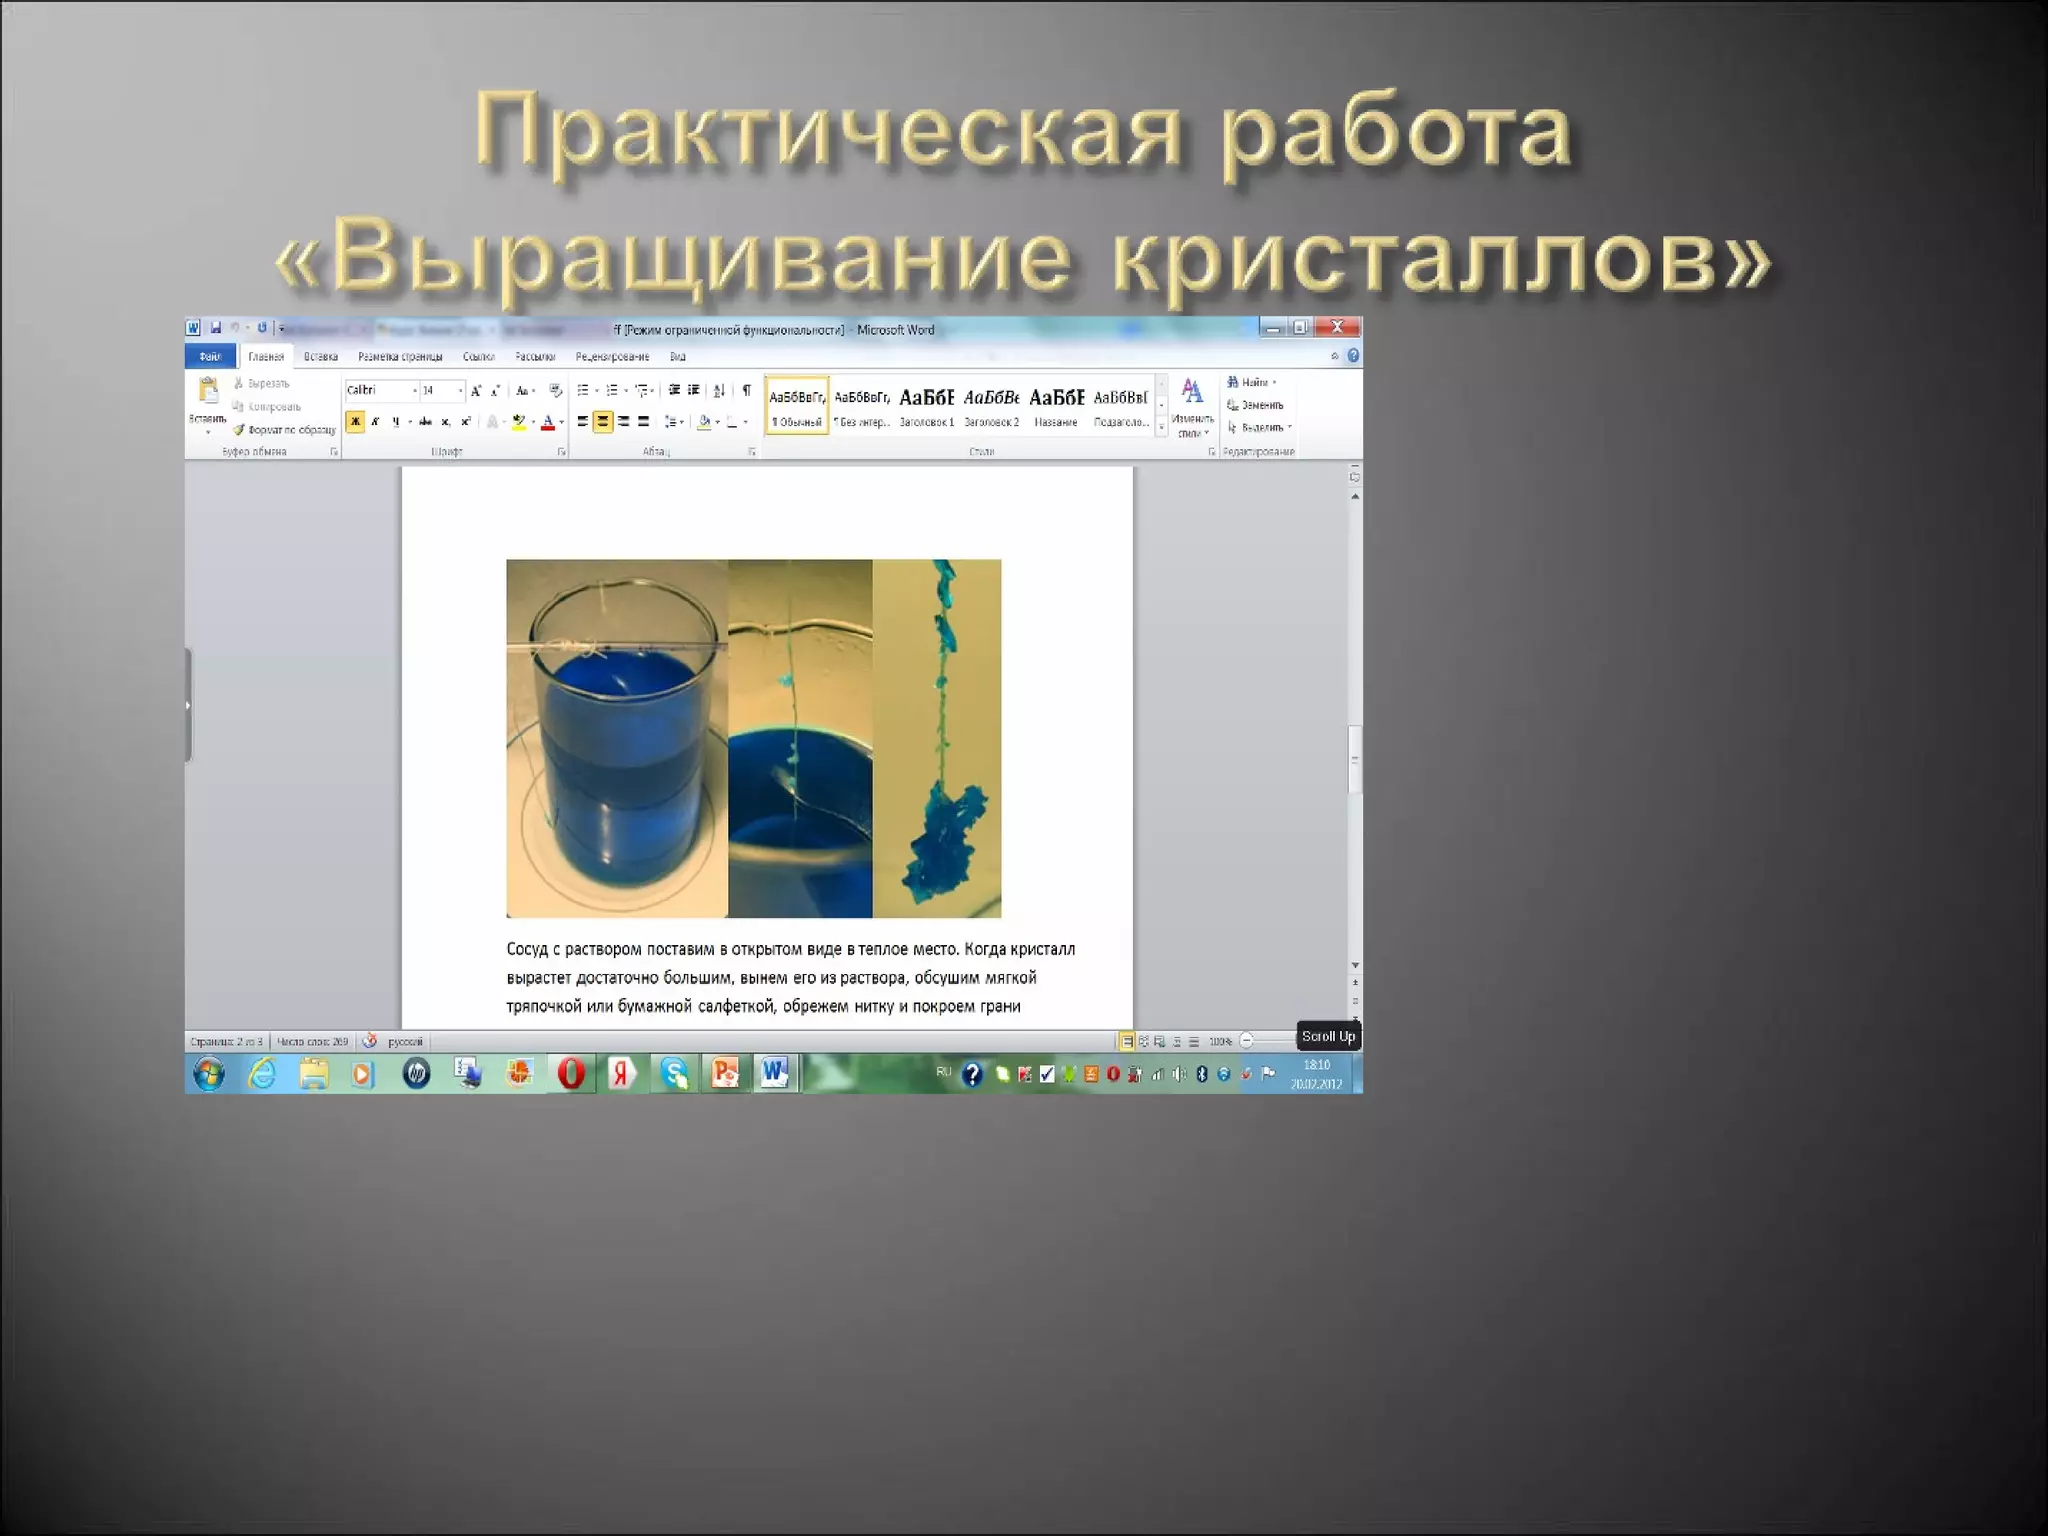Click the grow font size icon
Viewport: 2048px width, 1536px height.
pyautogui.click(x=476, y=390)
